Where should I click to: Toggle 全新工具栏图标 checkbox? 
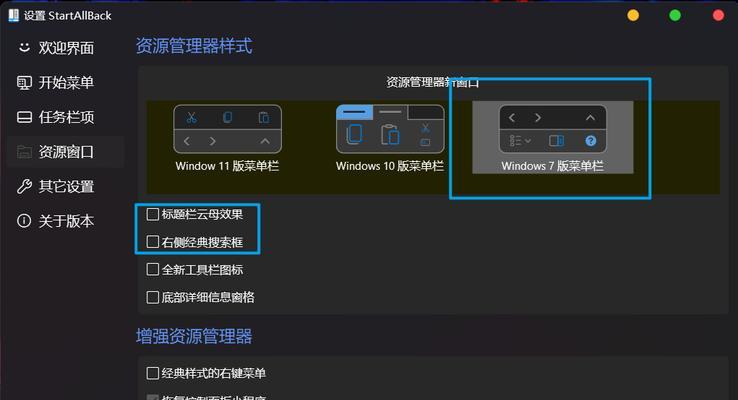click(152, 270)
